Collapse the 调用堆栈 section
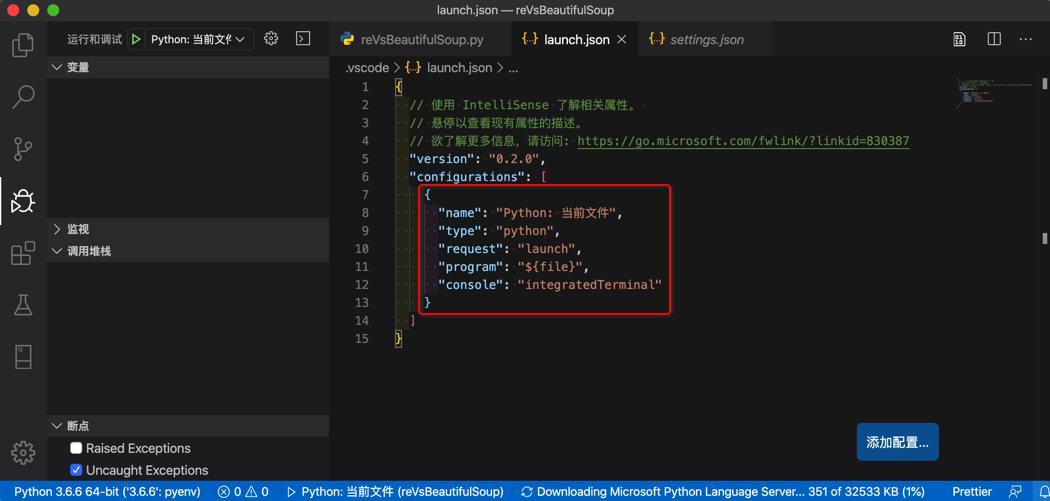The width and height of the screenshot is (1050, 501). (188, 251)
